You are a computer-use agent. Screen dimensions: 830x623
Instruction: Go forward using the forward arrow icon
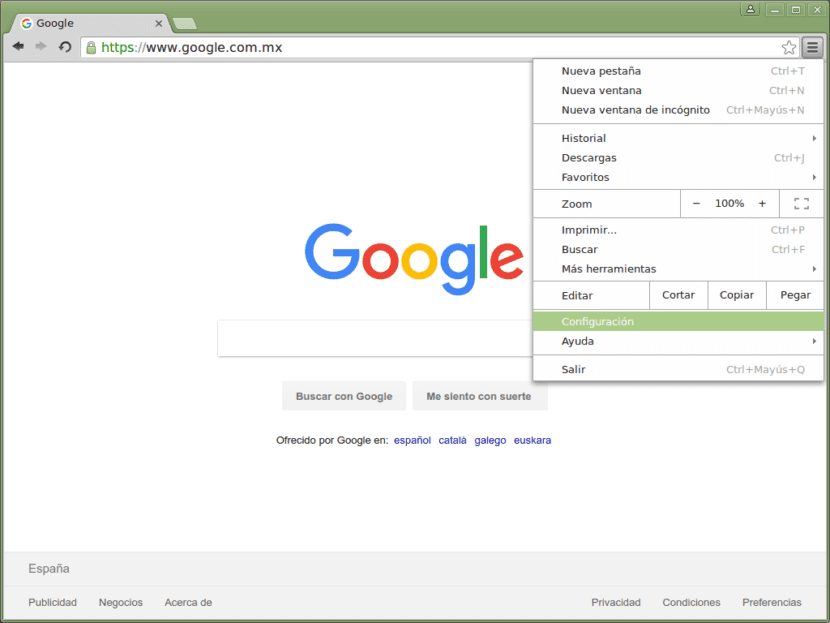[x=40, y=46]
